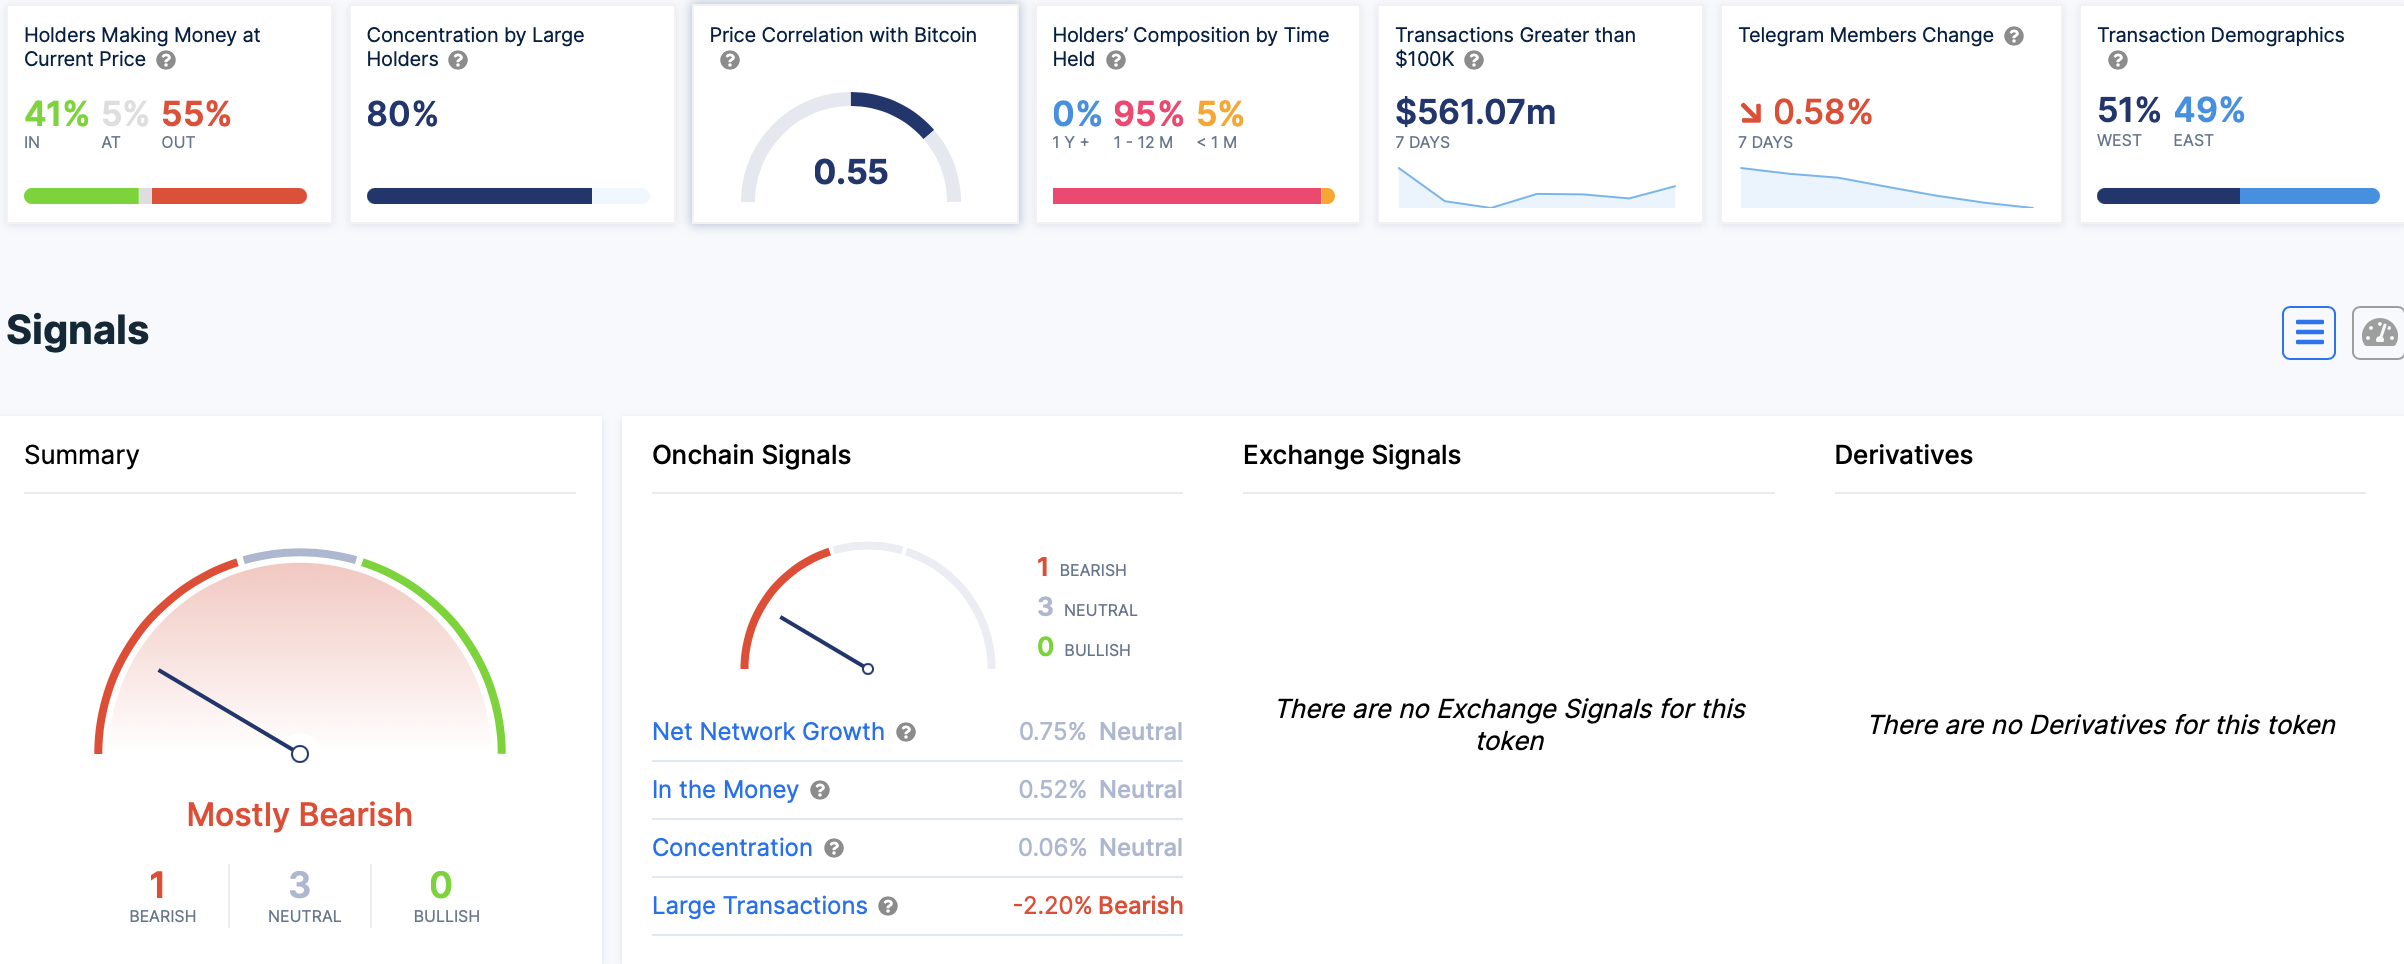
Task: Click help icon under Price Correlation with Bitcoin
Action: 730,61
